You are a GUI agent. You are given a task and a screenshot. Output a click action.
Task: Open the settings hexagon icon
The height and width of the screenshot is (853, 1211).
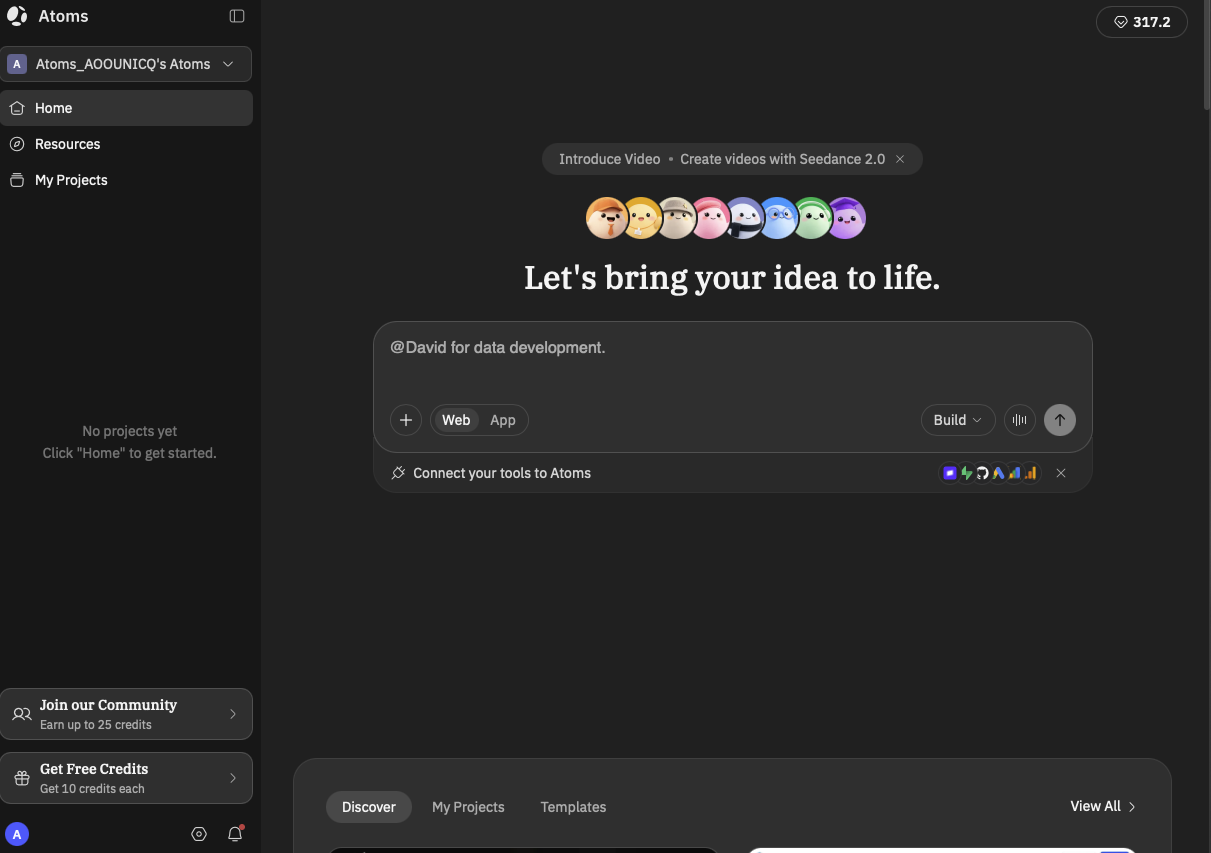point(199,834)
